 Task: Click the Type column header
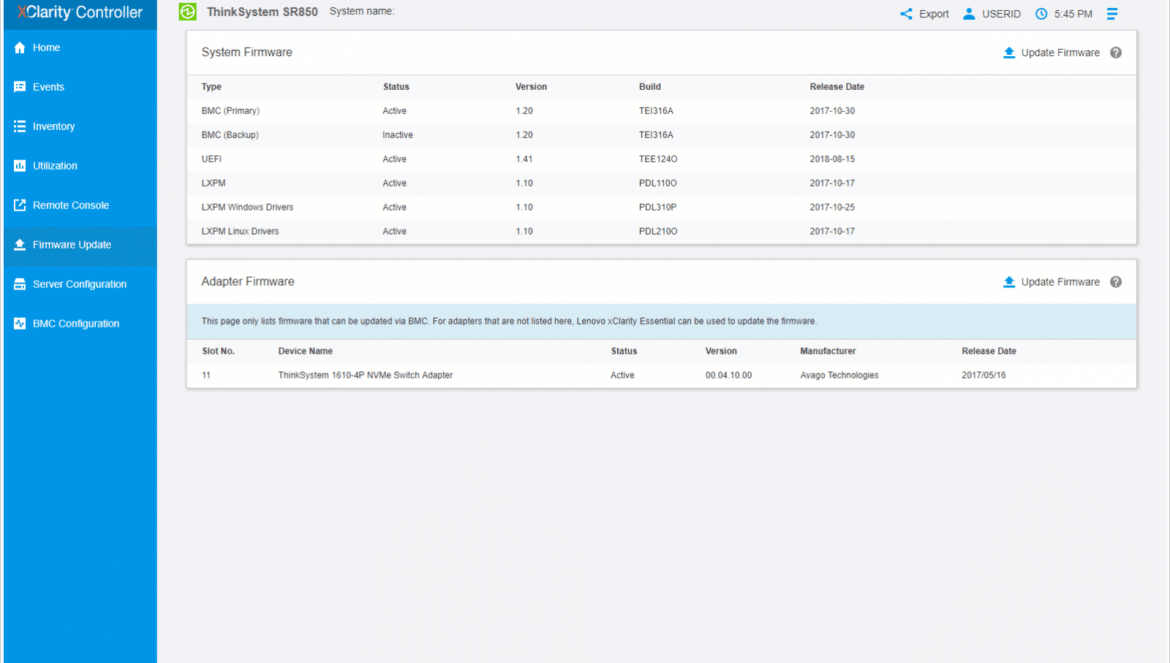coord(211,87)
